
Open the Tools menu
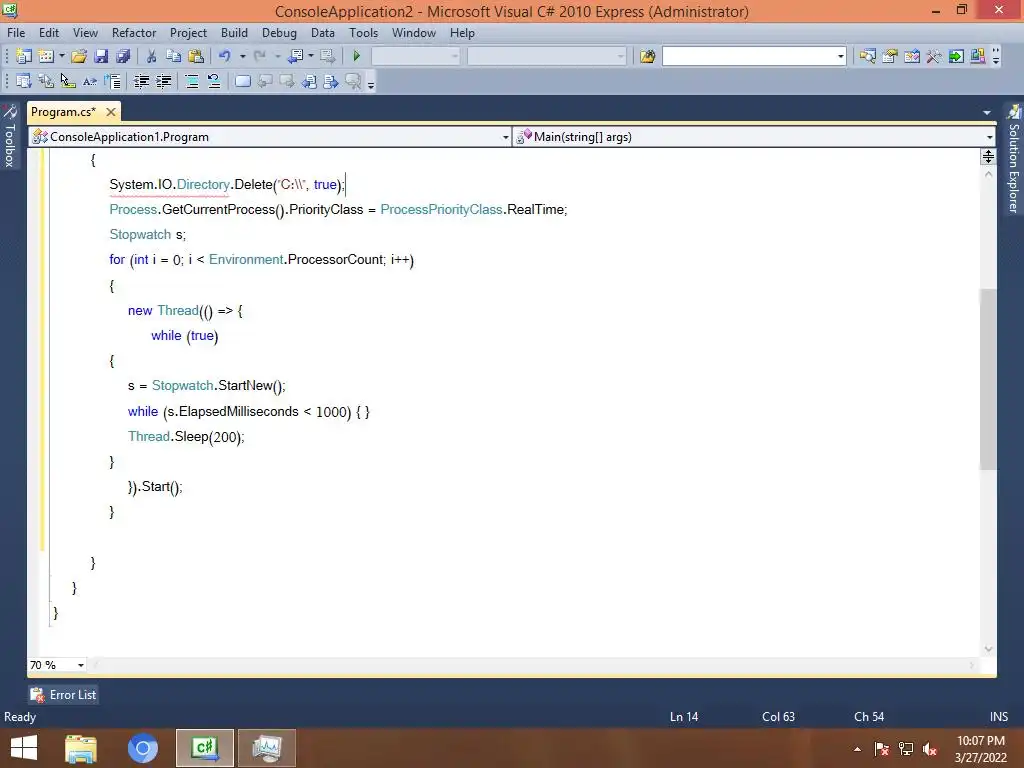(364, 33)
